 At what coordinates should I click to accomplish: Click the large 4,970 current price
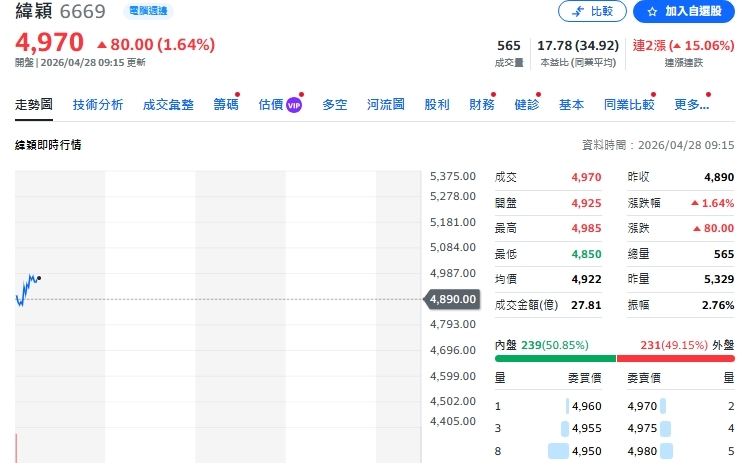pos(49,42)
